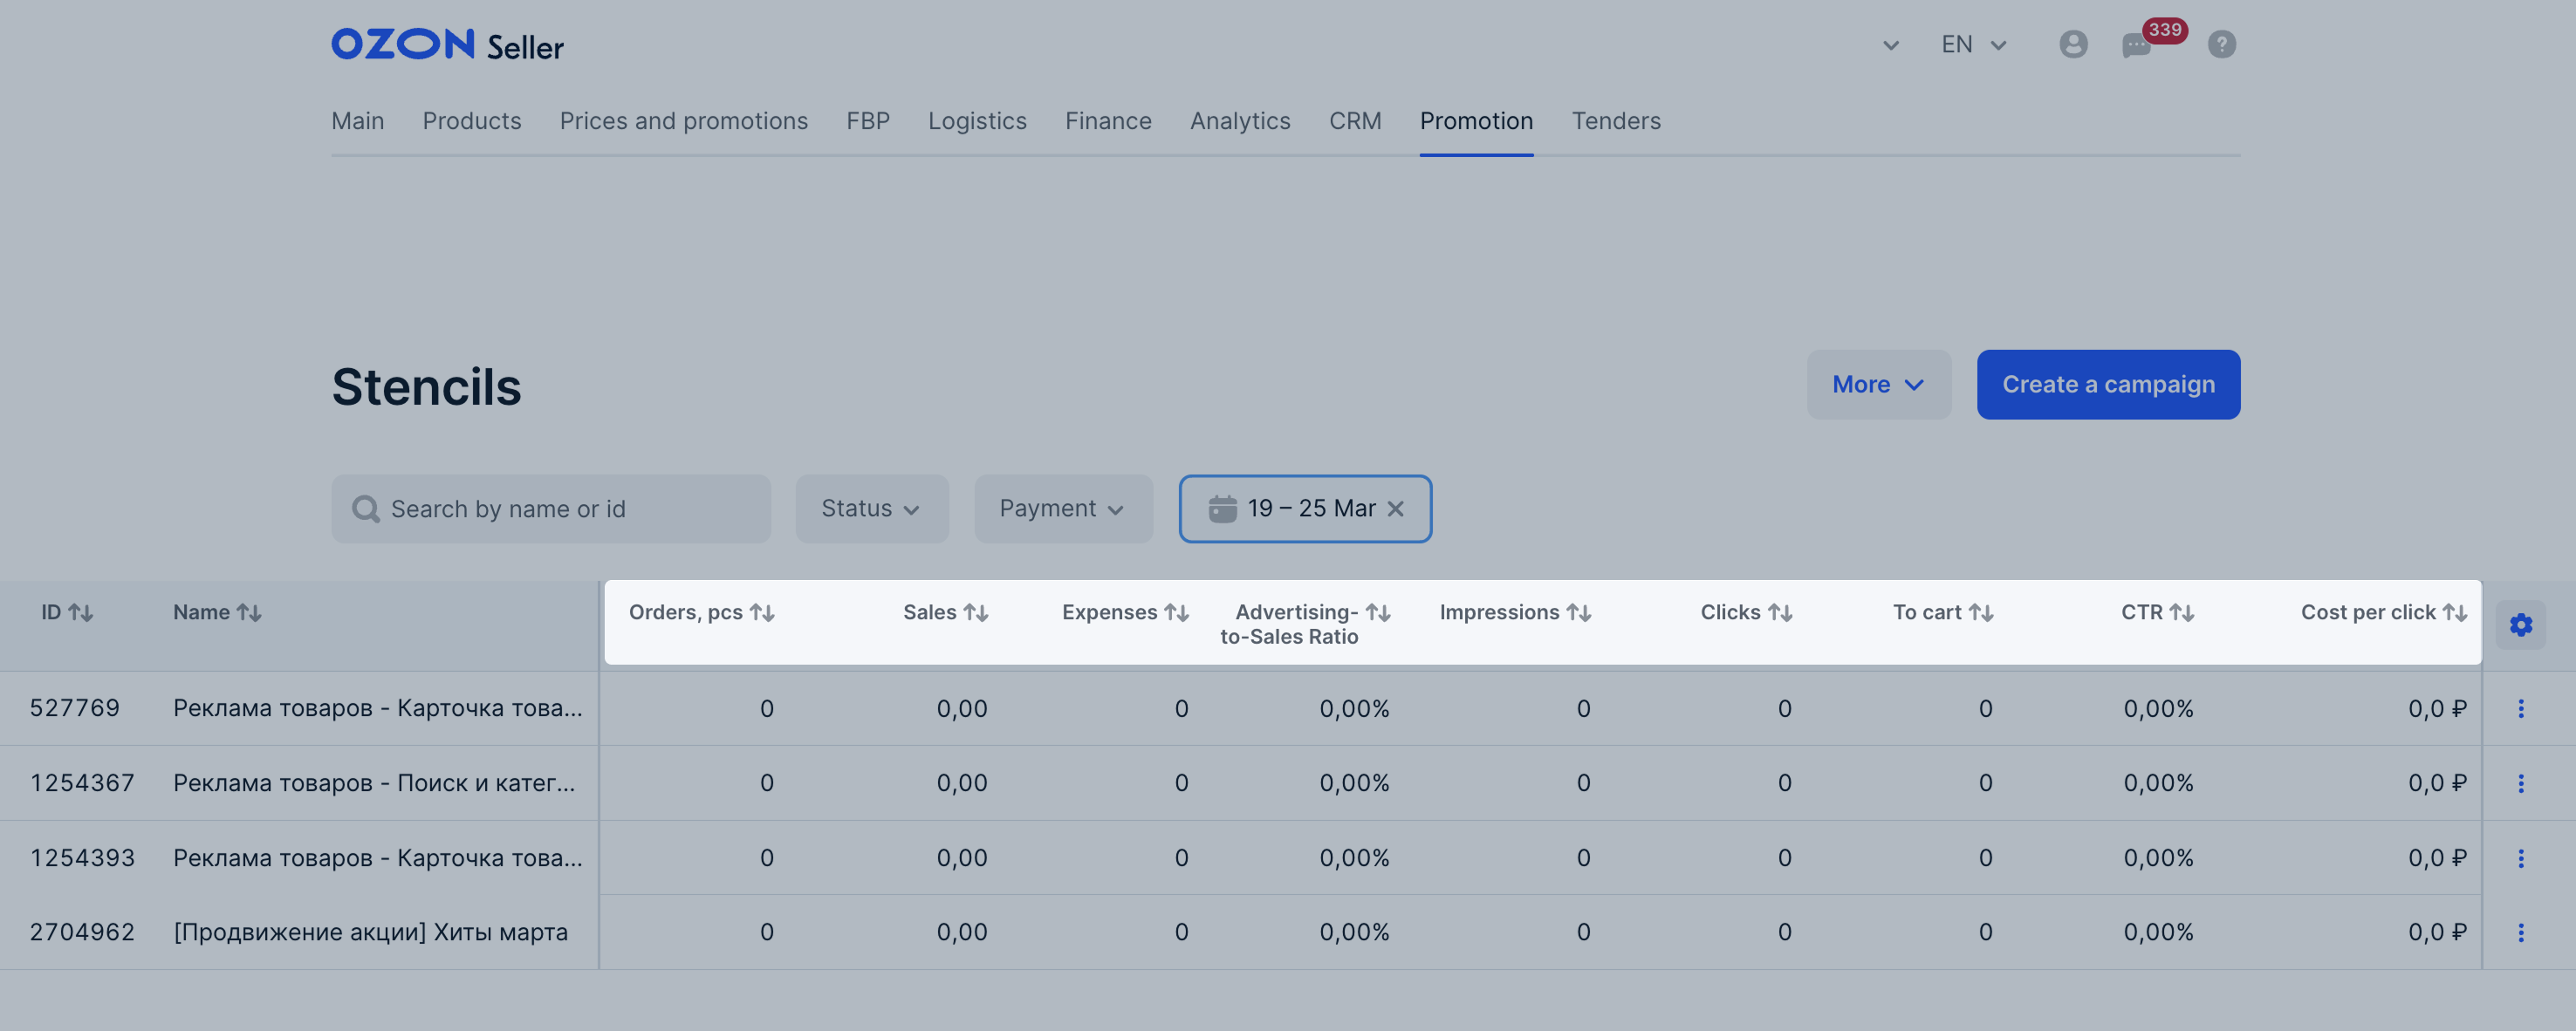Click CTR value in row 2704962

coord(2158,932)
